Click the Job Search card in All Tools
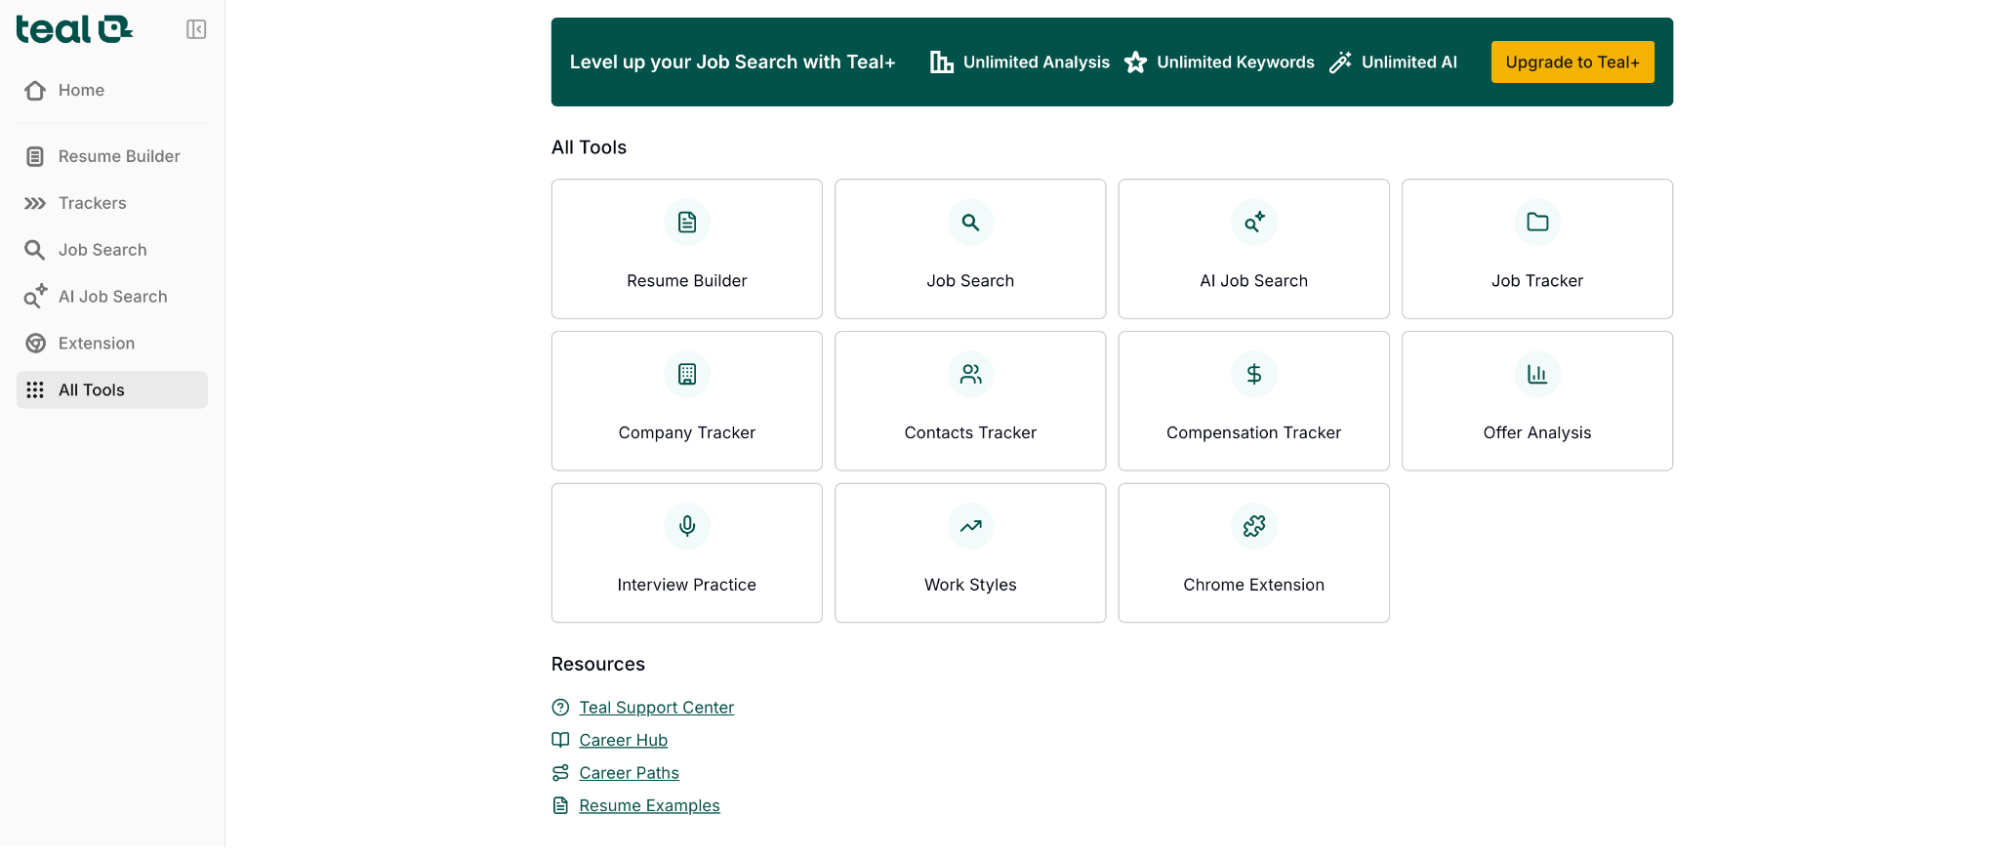This screenshot has height=848, width=1999. pyautogui.click(x=970, y=249)
